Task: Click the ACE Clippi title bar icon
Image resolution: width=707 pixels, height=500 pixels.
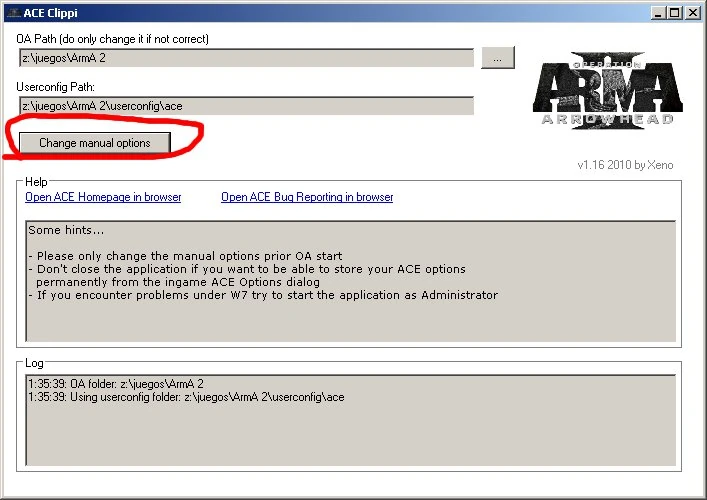Action: click(x=14, y=13)
